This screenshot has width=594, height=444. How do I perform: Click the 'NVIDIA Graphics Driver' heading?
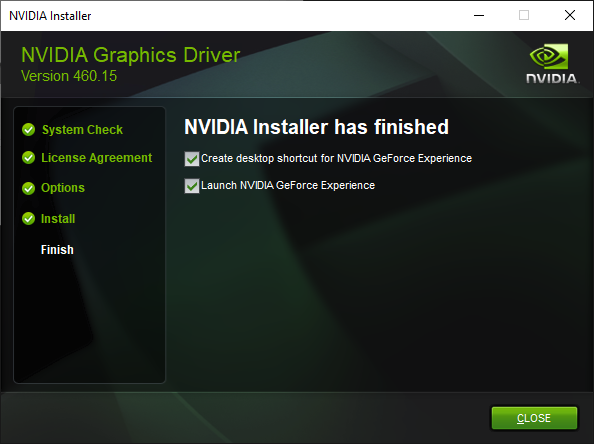(x=131, y=55)
